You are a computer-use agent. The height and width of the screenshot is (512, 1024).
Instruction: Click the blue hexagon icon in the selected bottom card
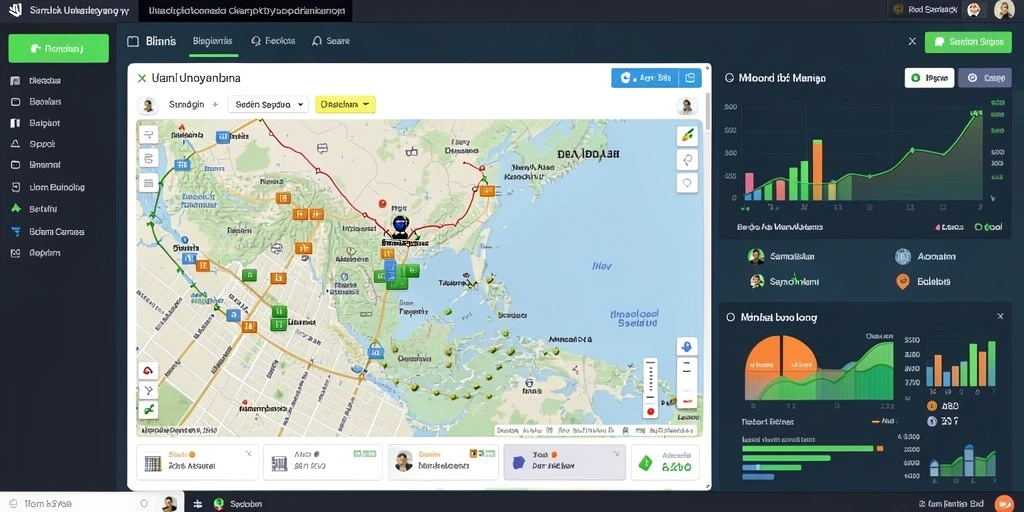tap(519, 462)
